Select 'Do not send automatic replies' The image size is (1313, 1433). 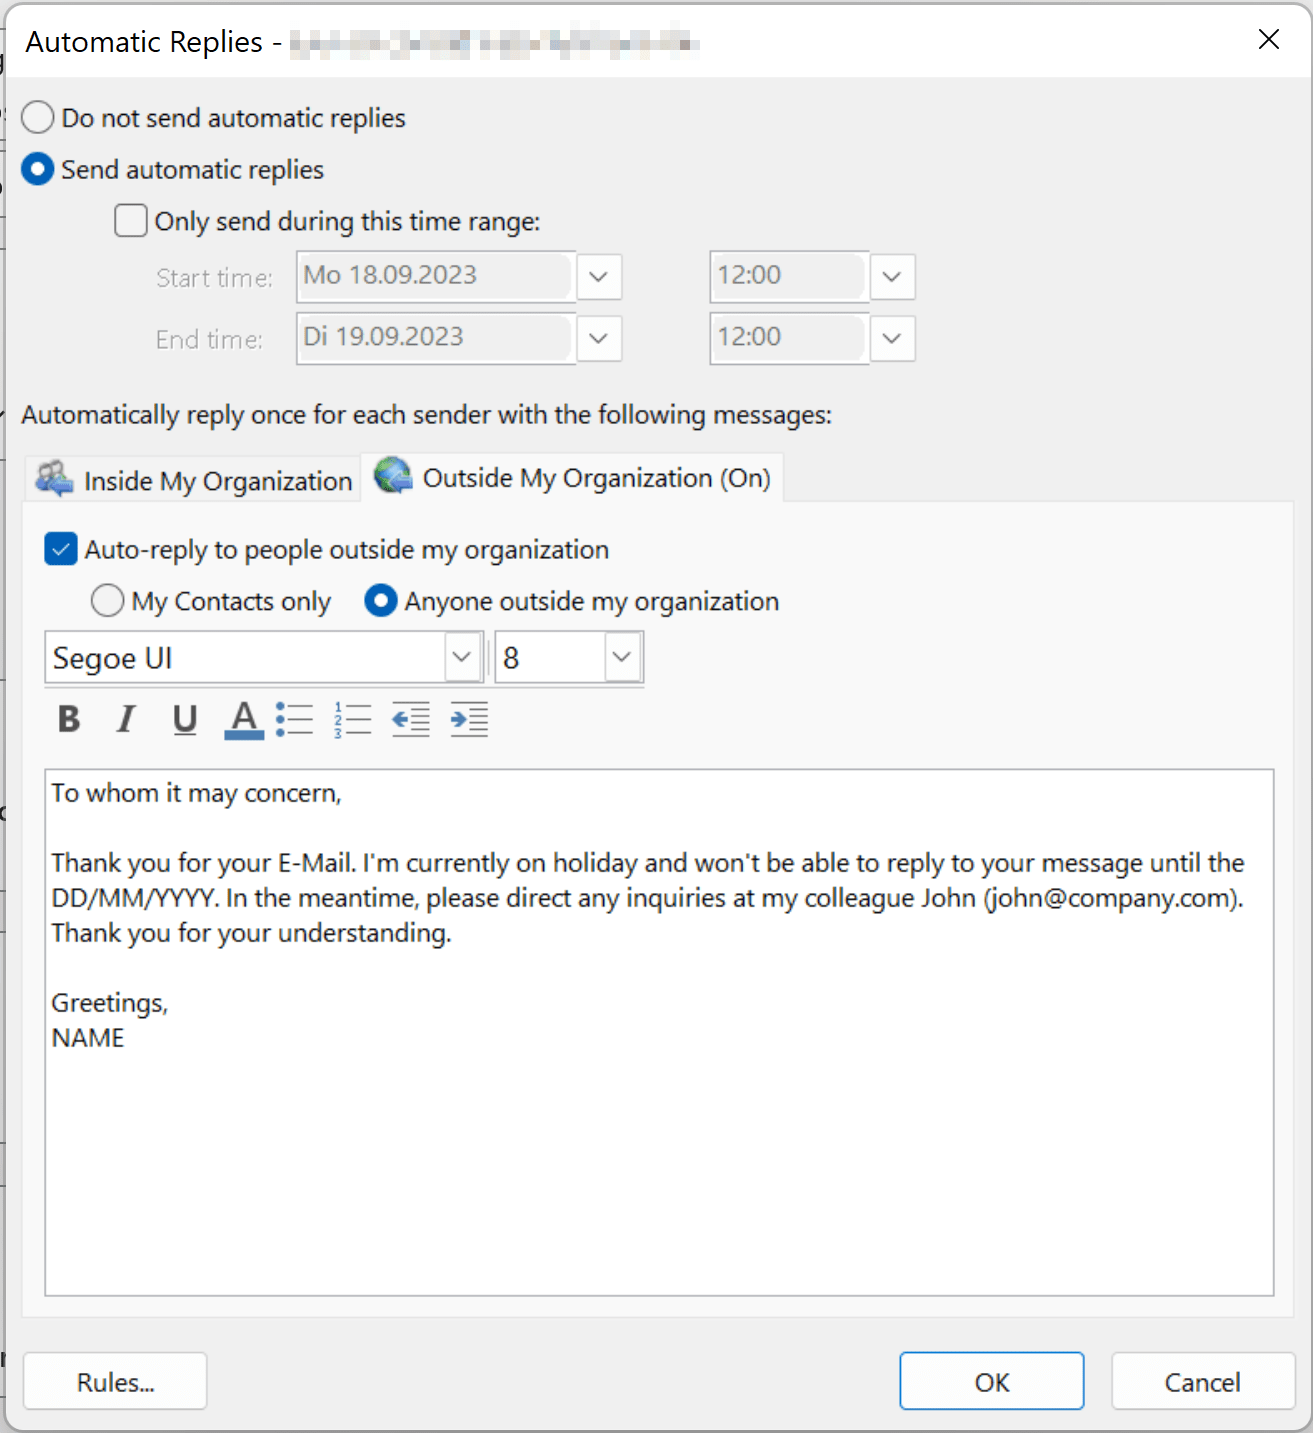point(37,117)
